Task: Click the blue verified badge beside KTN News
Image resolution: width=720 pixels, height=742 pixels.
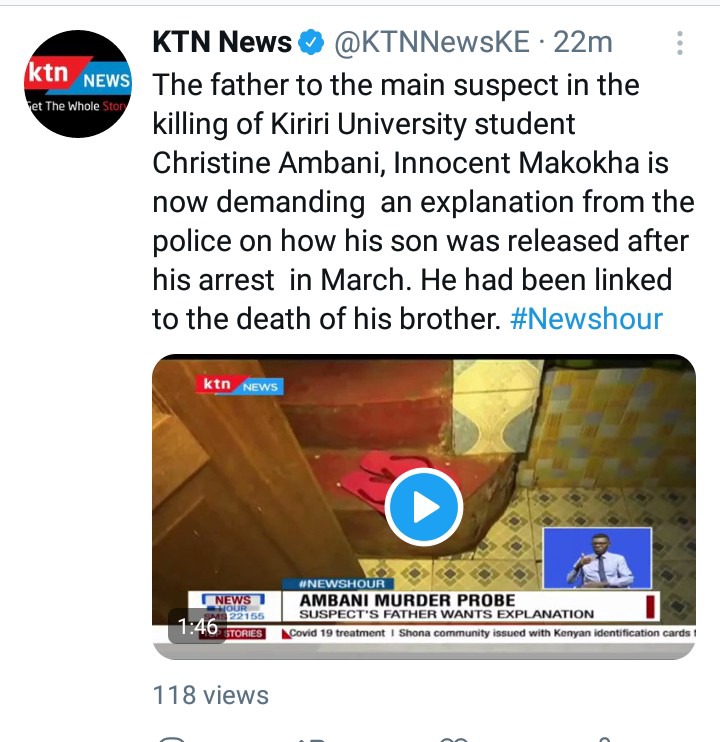Action: click(311, 42)
